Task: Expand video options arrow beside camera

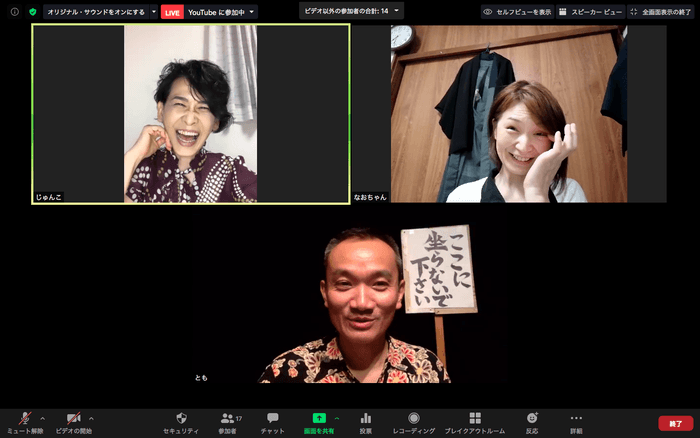Action: [x=91, y=418]
